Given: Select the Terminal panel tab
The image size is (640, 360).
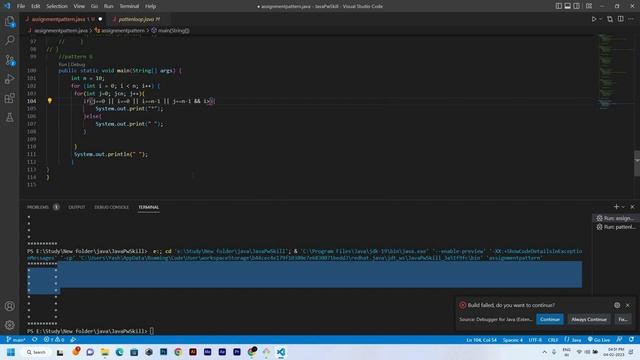Looking at the screenshot, I should coord(149,207).
